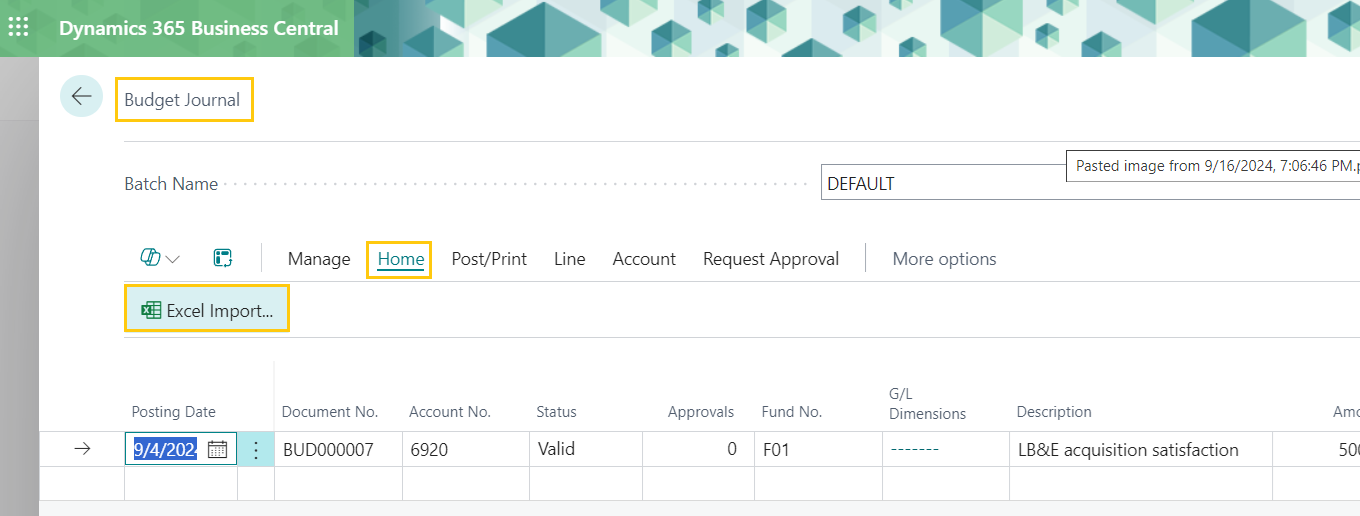Screen dimensions: 1360x516
Task: Click the Excel Import button
Action: point(207,310)
